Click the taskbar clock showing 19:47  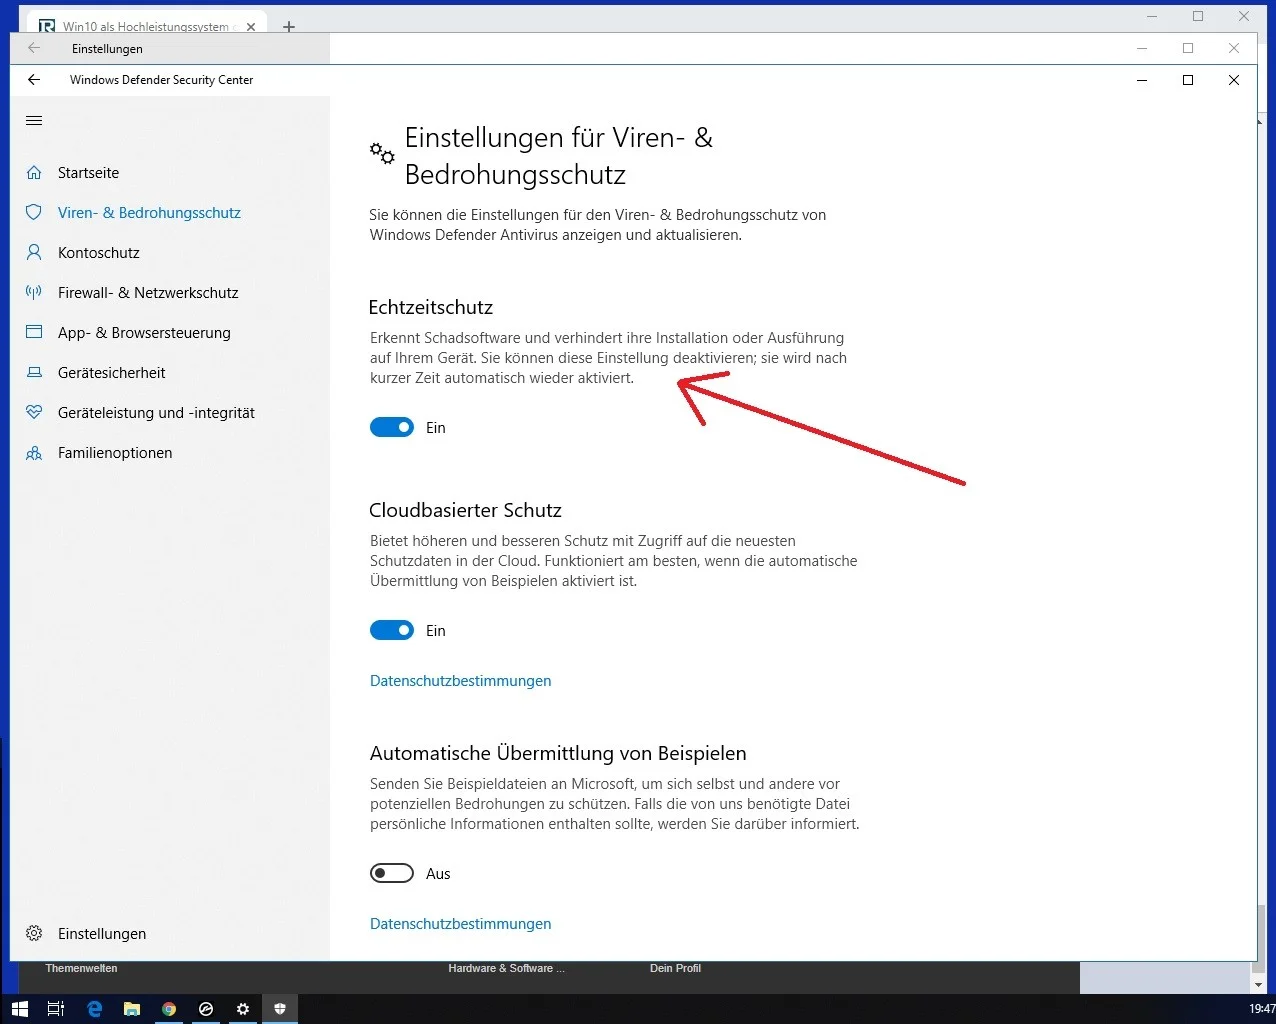click(1262, 1009)
